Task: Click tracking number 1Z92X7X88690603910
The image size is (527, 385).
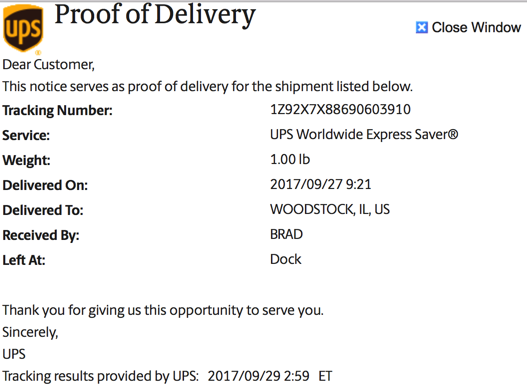Action: (340, 110)
